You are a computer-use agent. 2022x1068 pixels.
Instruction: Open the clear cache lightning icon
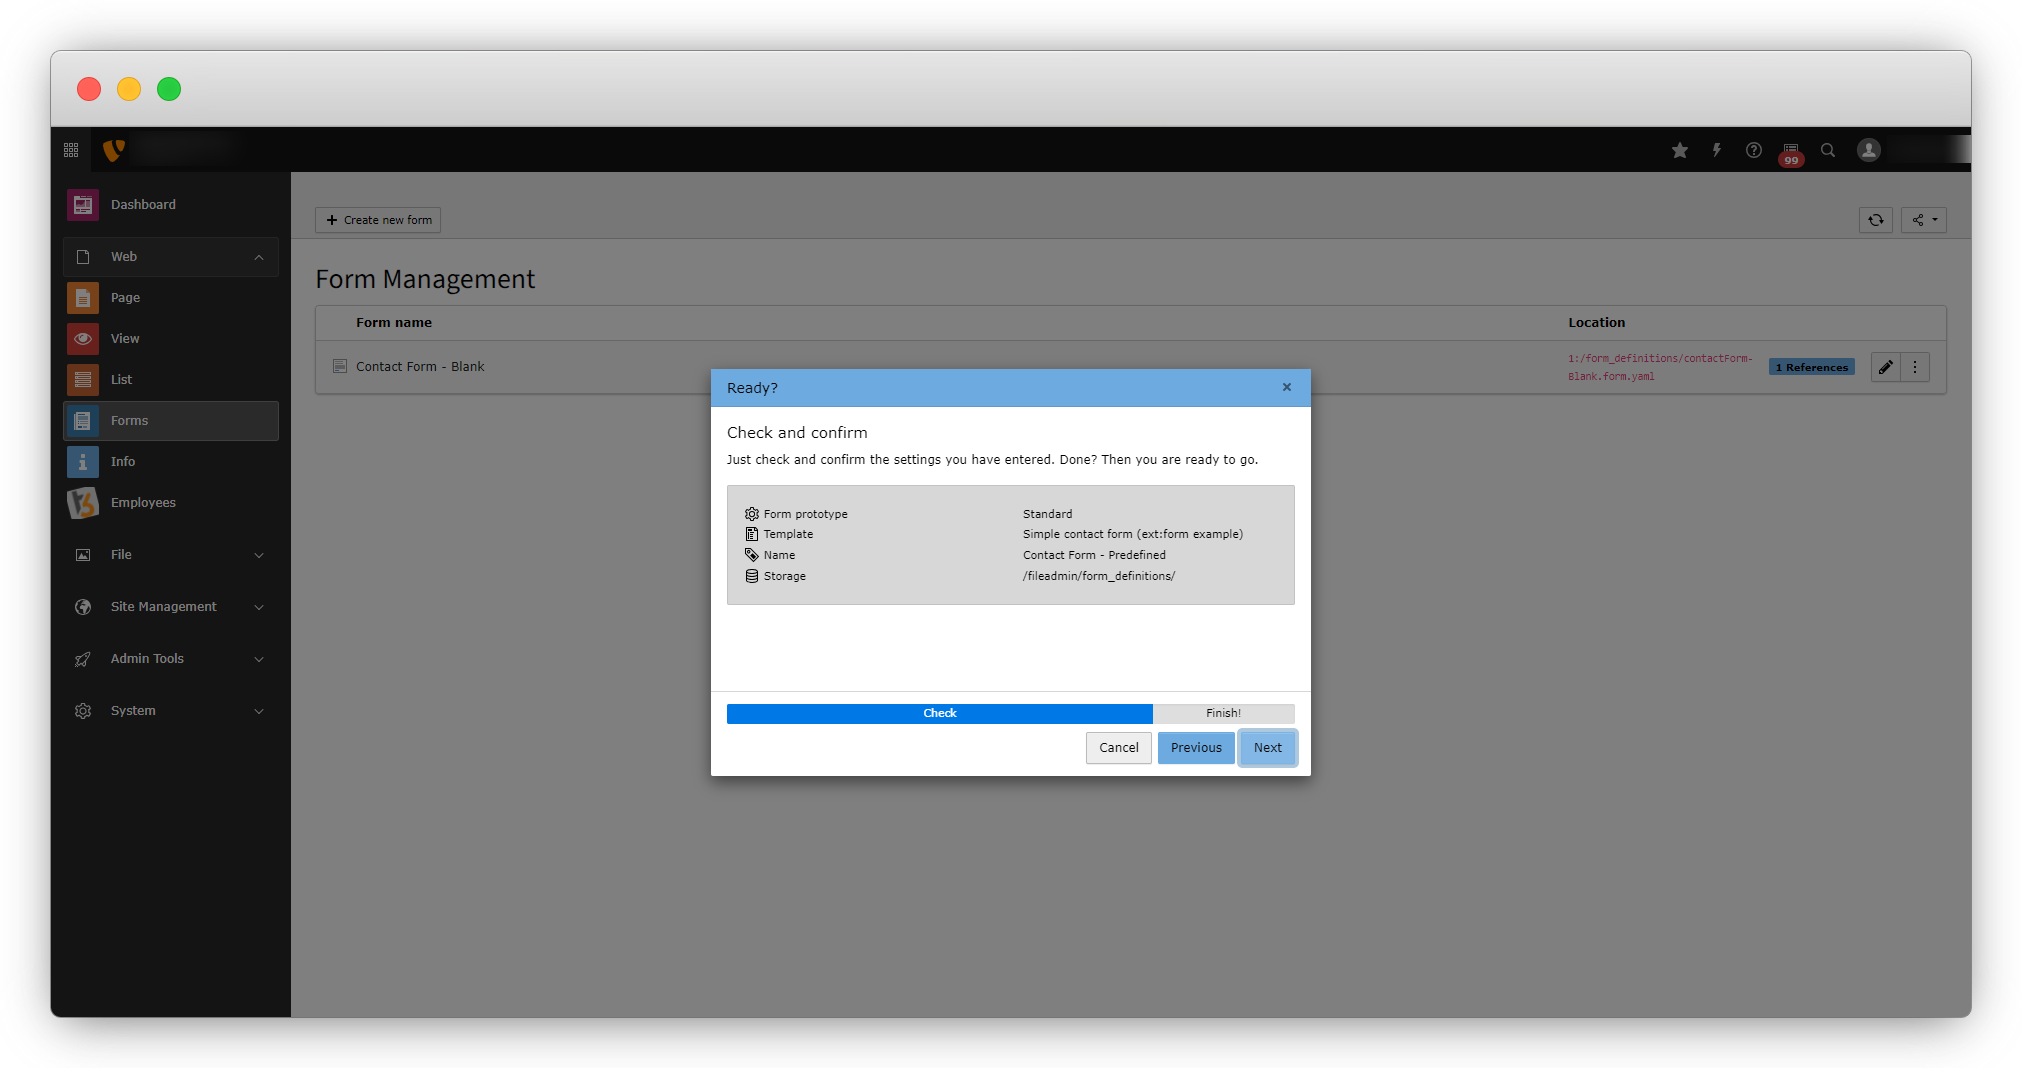pyautogui.click(x=1717, y=150)
